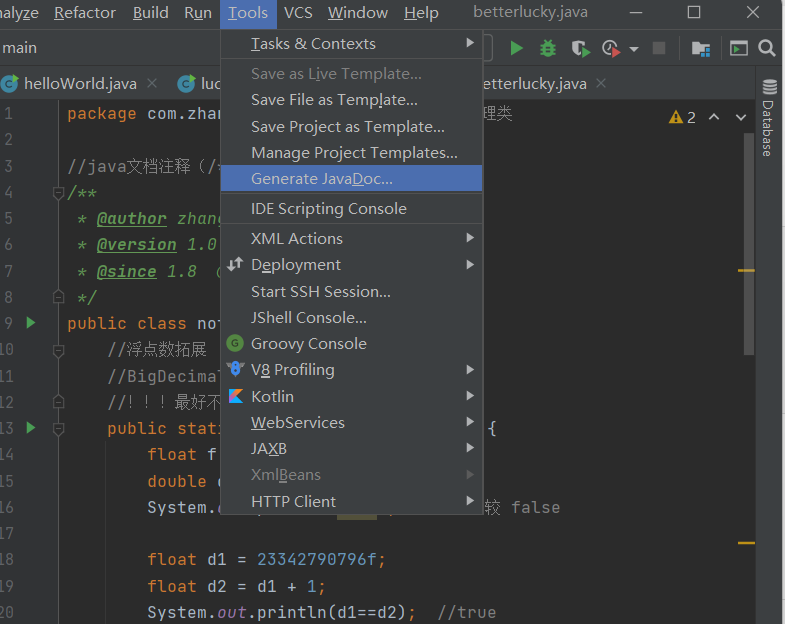Click the editor vertical scrollbar thumb
The image size is (785, 624).
[748, 244]
